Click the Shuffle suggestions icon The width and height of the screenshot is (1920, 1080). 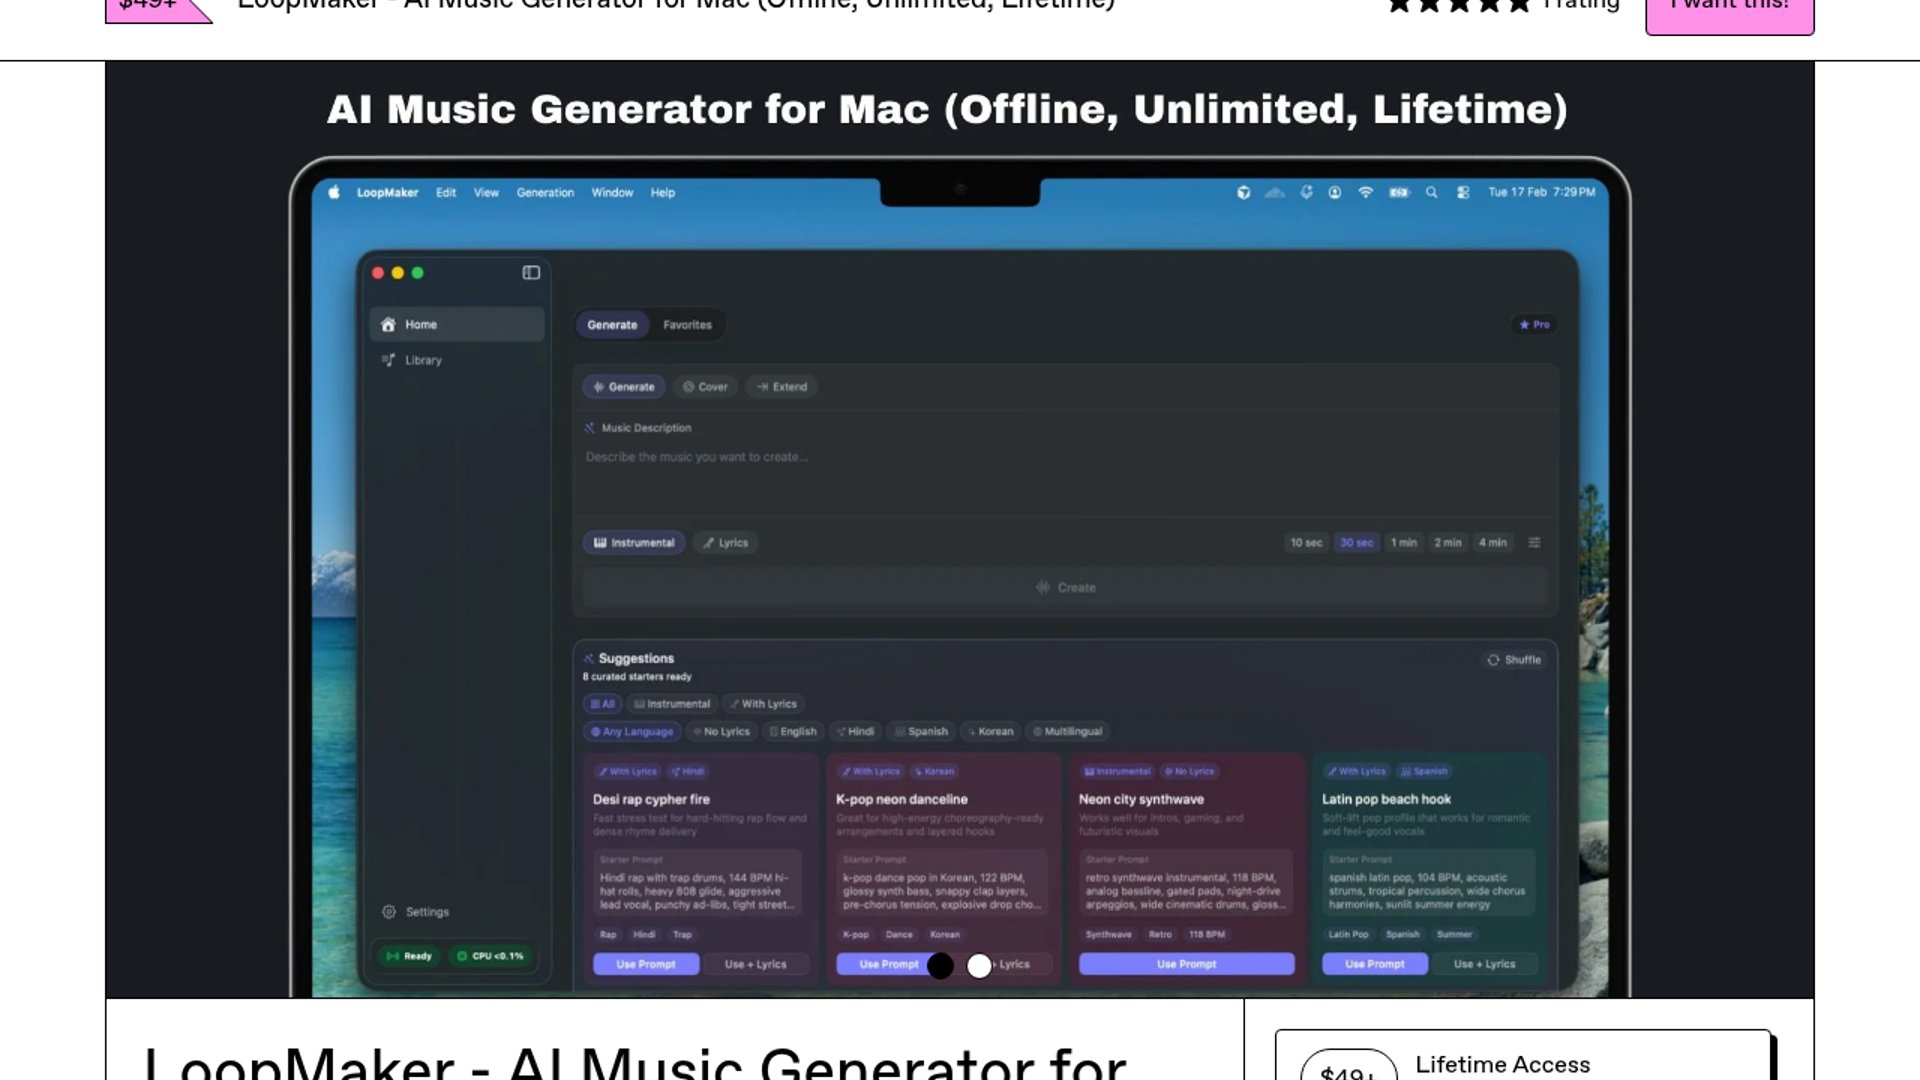click(1493, 660)
